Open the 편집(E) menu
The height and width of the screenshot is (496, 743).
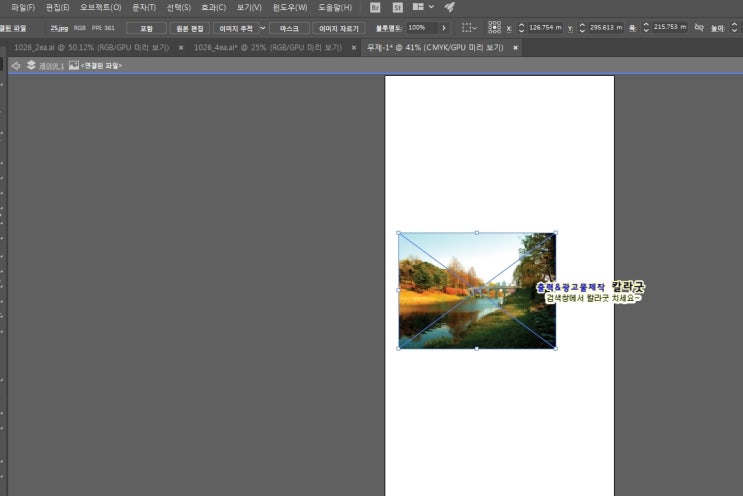[x=57, y=8]
